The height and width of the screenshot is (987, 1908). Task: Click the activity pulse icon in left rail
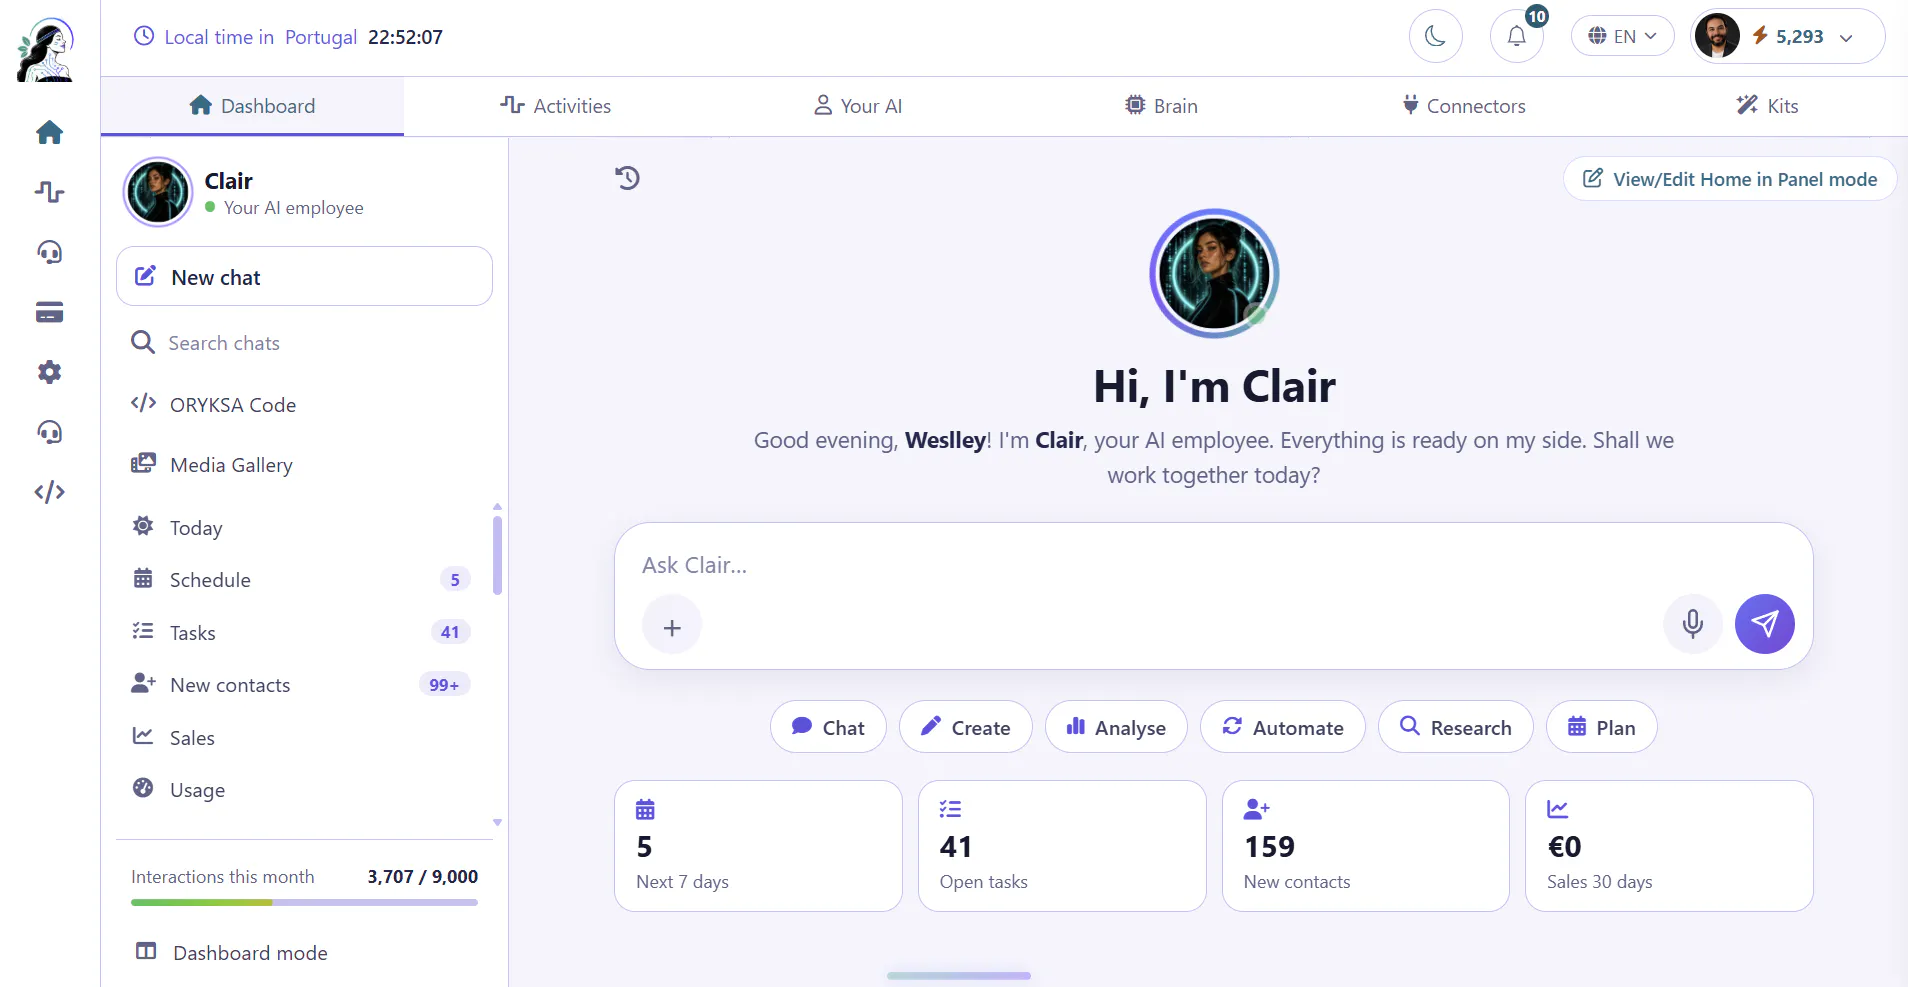49,192
